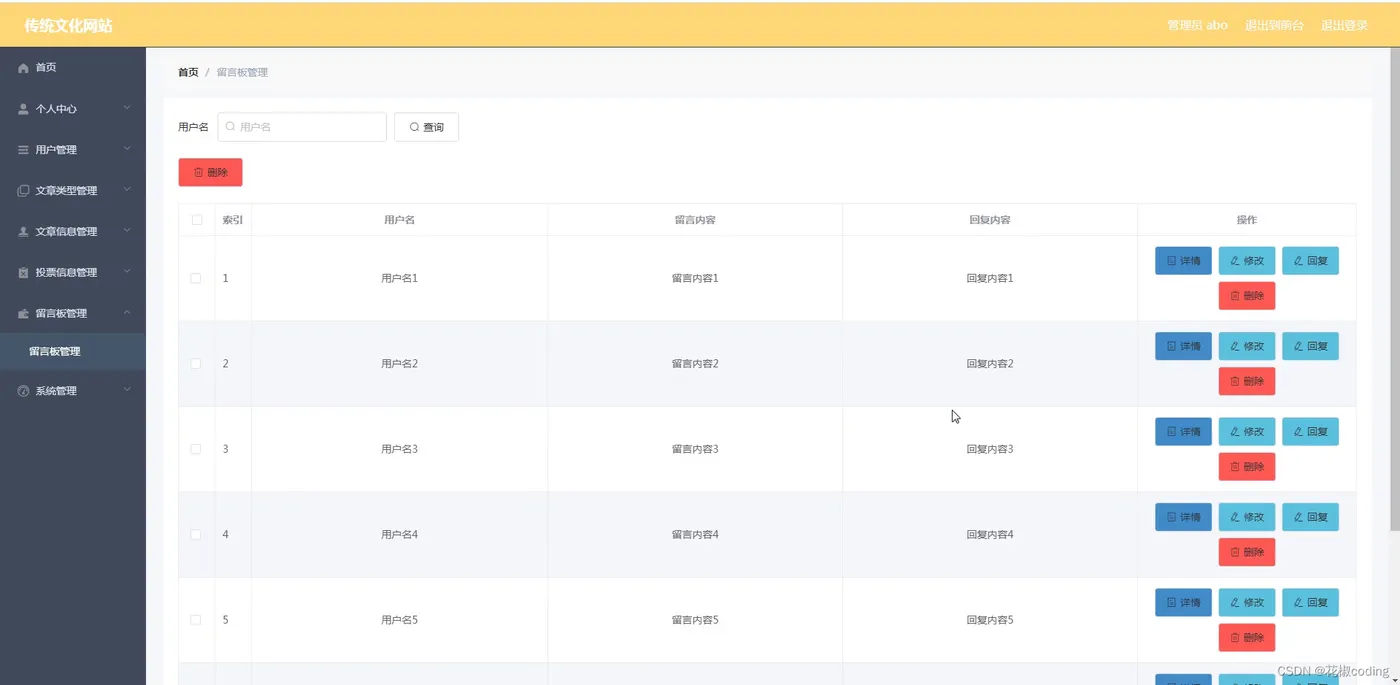Expand the 系统管理 submenu arrow
Image resolution: width=1400 pixels, height=685 pixels.
pos(127,390)
